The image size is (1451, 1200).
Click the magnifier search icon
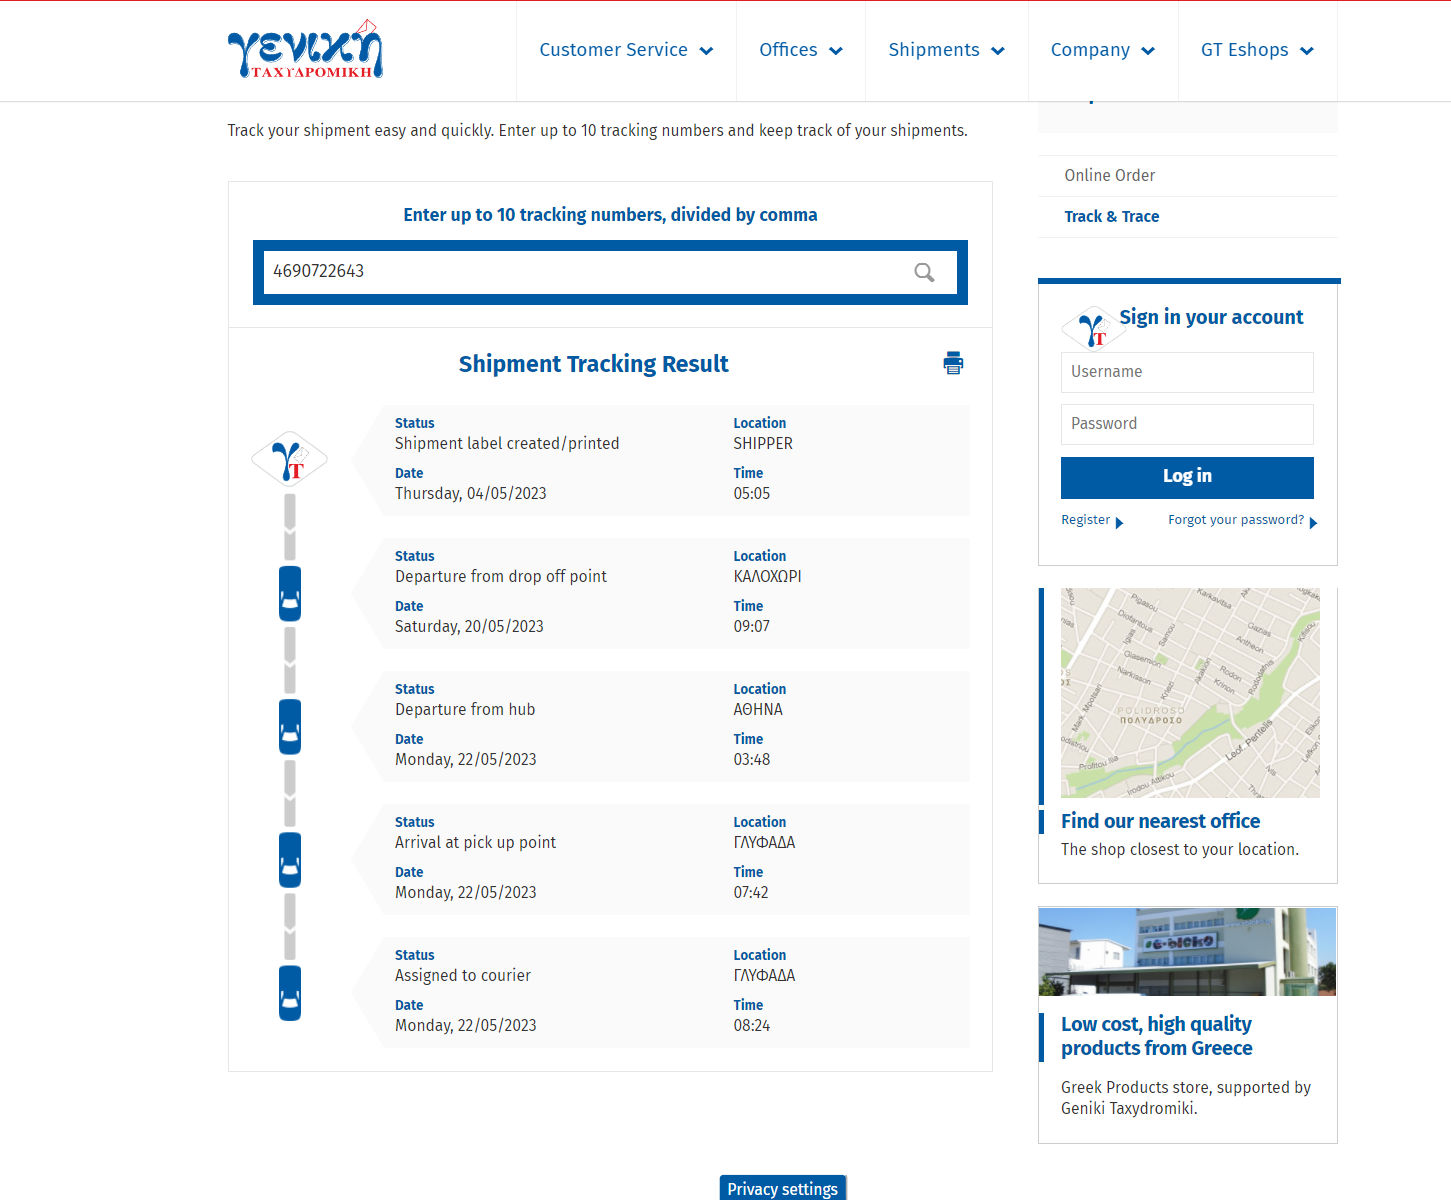tap(924, 272)
